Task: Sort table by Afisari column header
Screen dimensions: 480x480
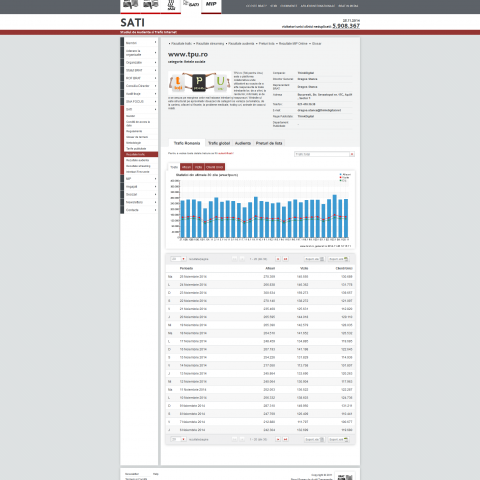Action: click(270, 268)
